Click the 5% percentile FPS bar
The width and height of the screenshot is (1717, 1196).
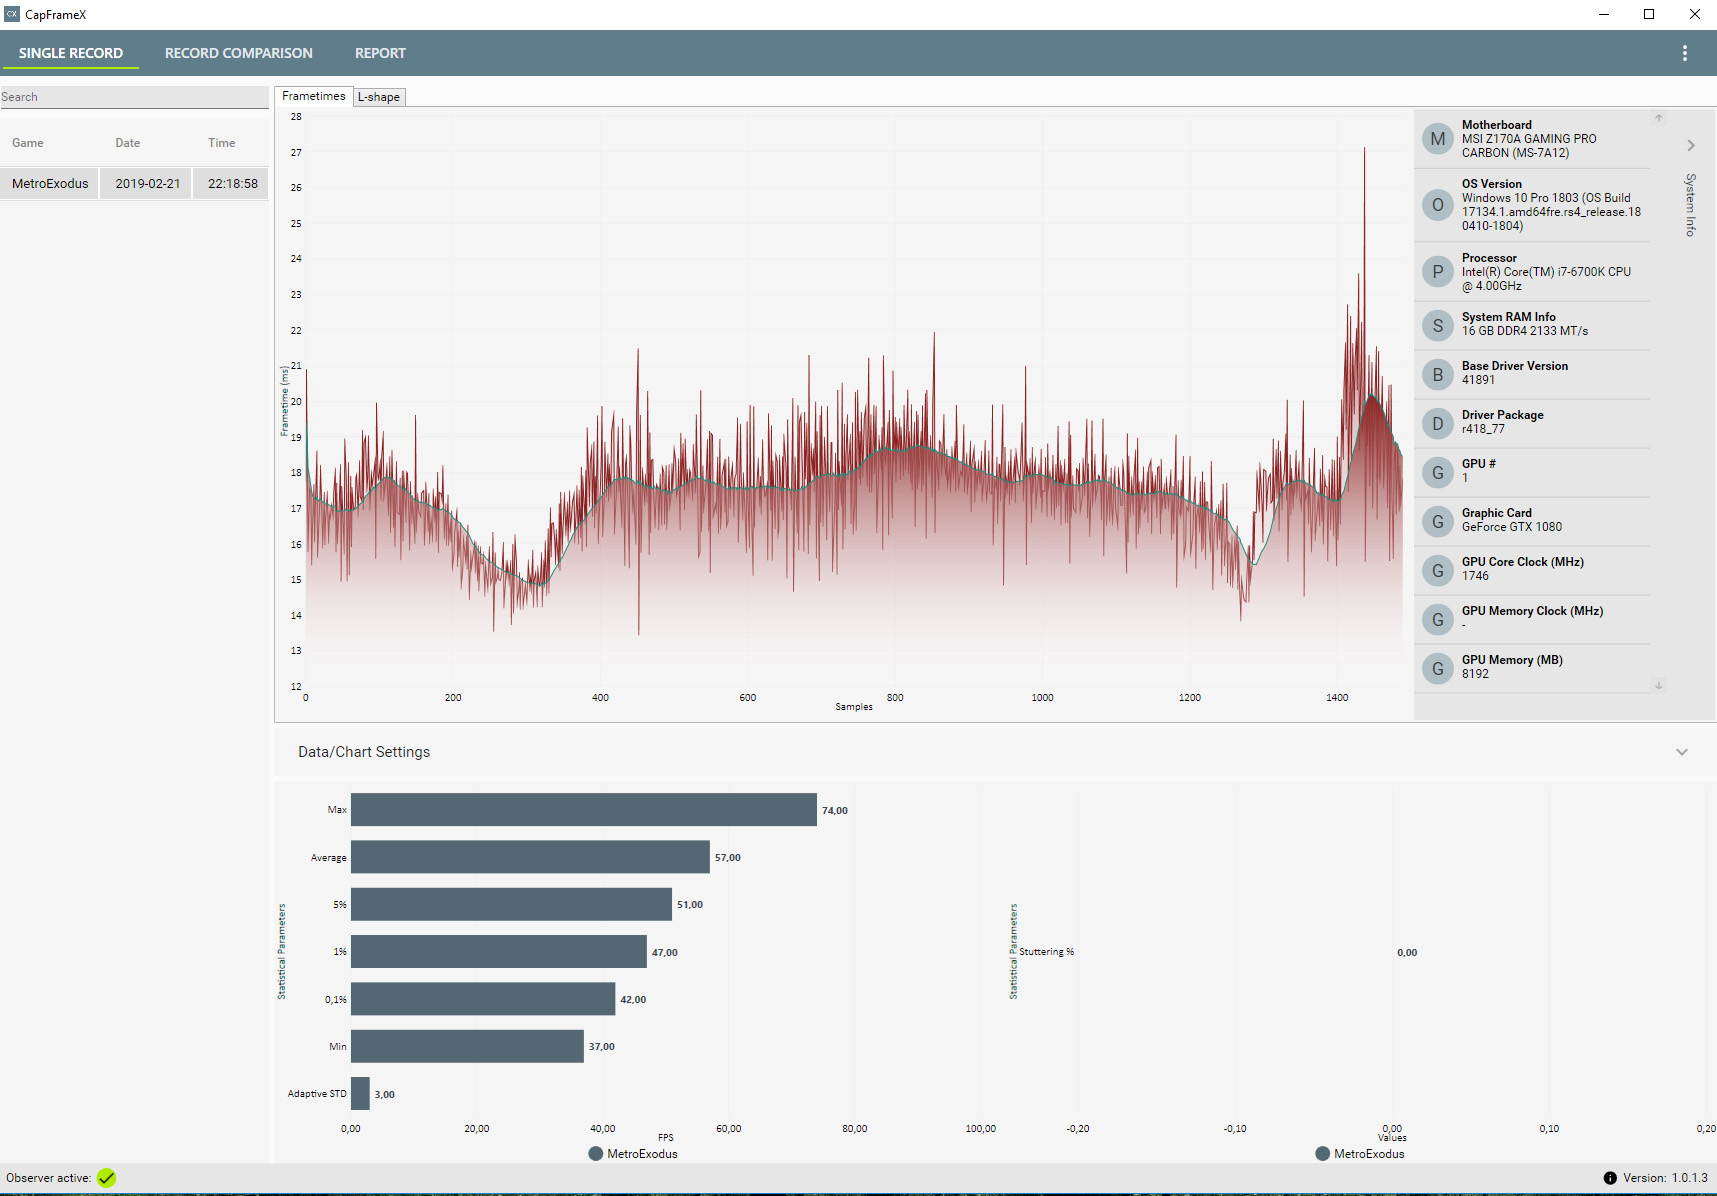pyautogui.click(x=511, y=904)
